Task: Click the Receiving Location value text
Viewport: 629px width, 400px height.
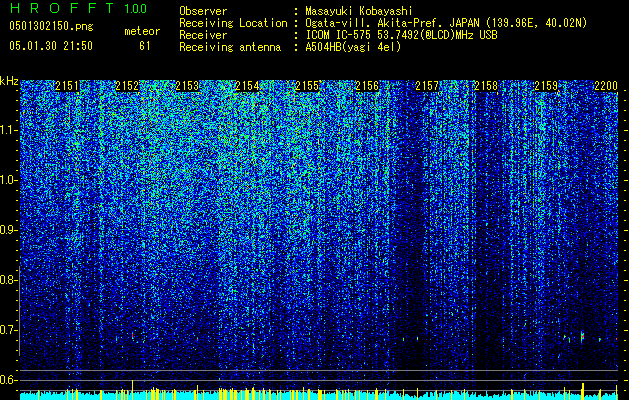Action: tap(446, 23)
